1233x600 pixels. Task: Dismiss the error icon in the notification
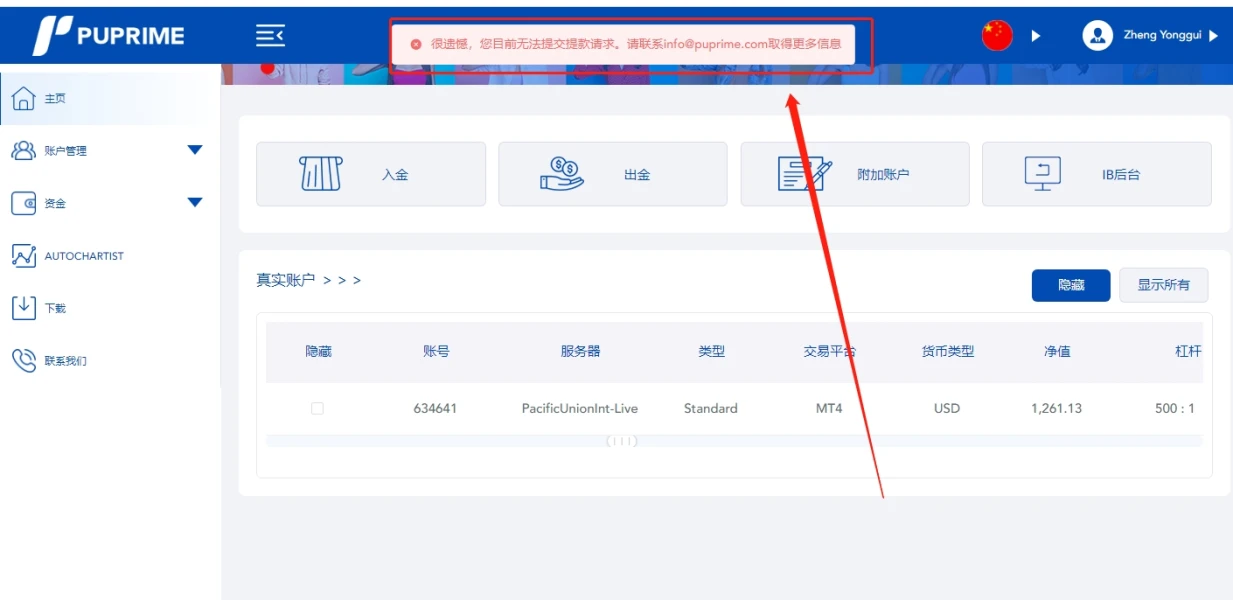pos(416,44)
